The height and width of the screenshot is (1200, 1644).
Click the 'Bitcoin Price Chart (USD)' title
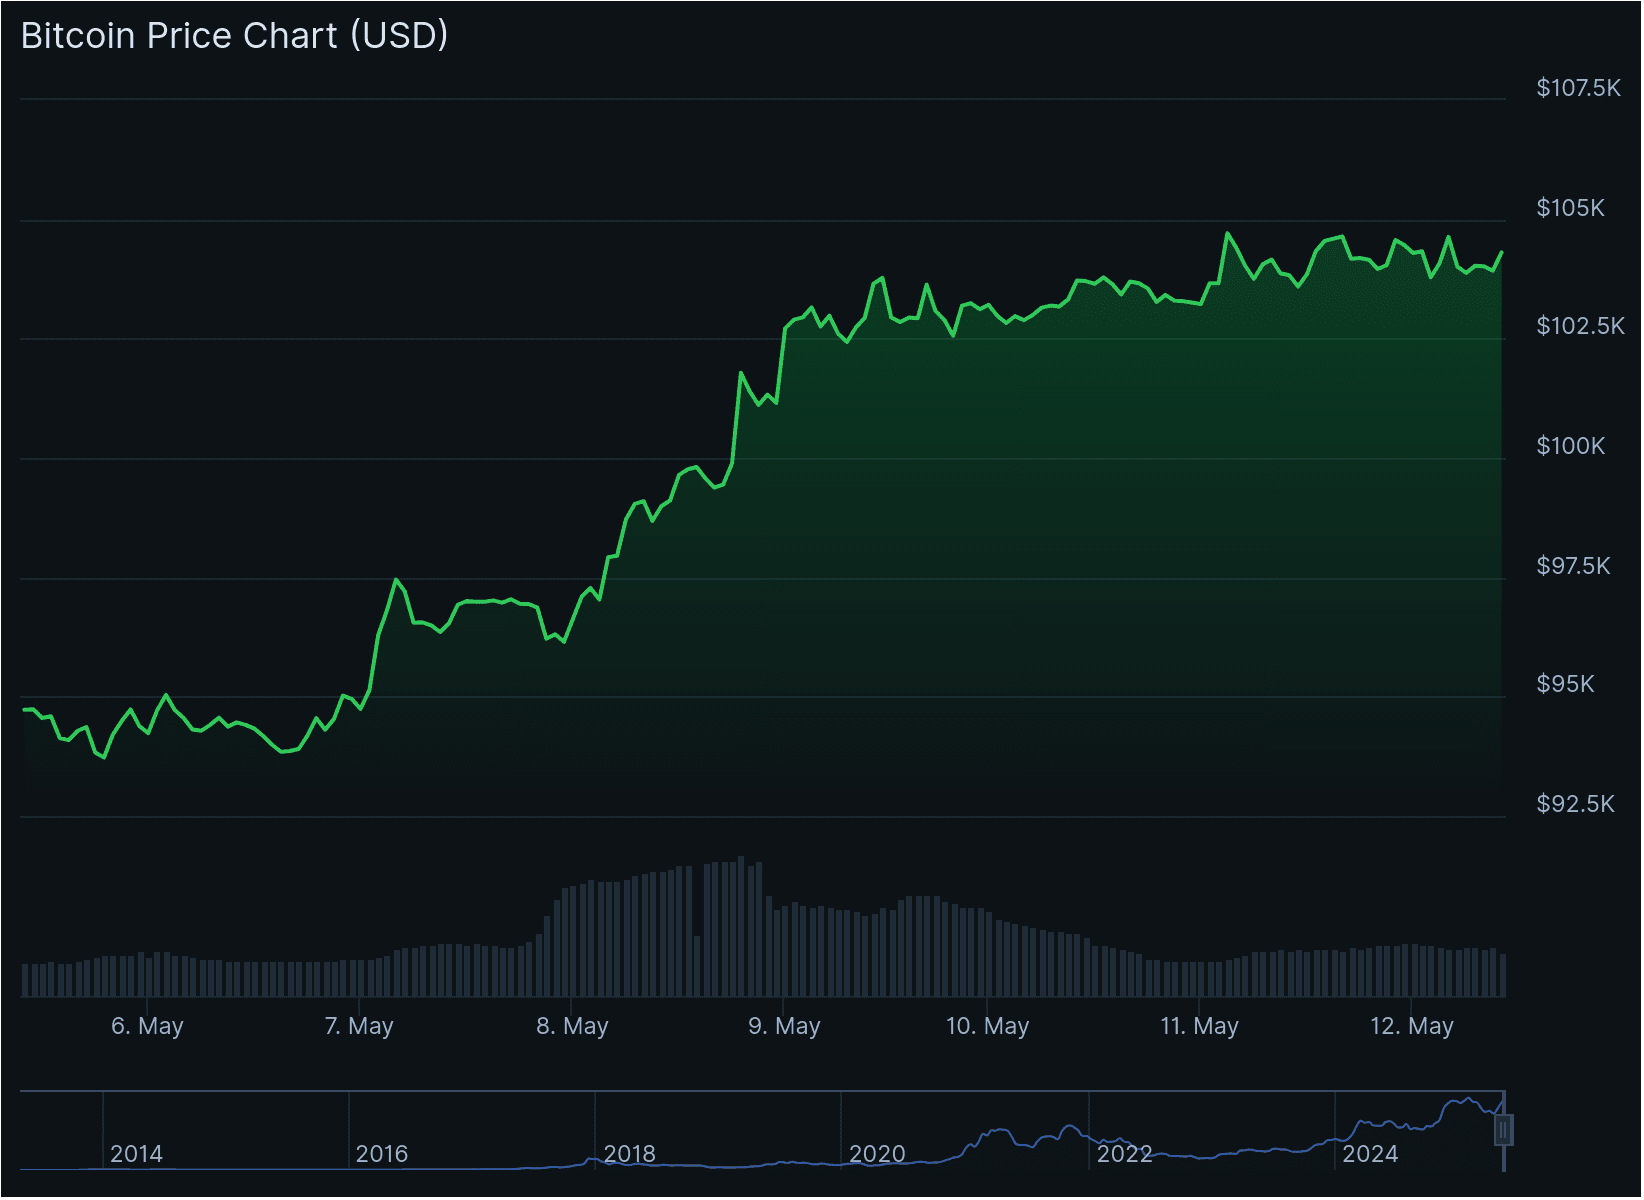[235, 36]
